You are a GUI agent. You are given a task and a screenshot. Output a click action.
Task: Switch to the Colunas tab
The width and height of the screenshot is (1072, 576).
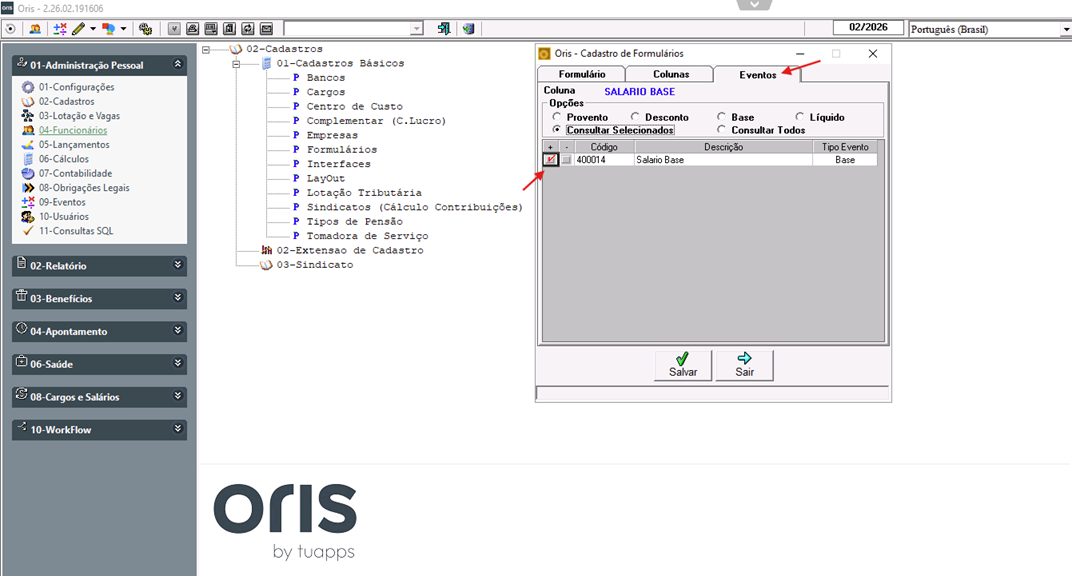[x=671, y=74]
